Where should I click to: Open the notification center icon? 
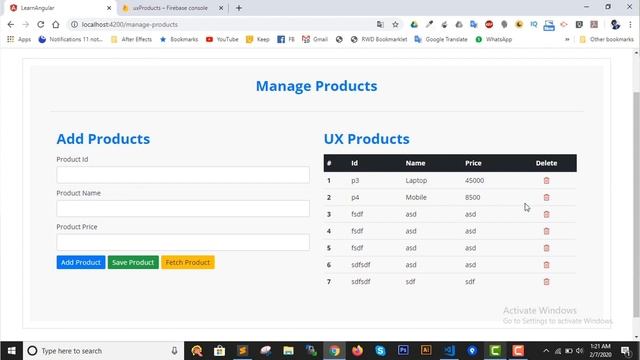[x=626, y=351]
